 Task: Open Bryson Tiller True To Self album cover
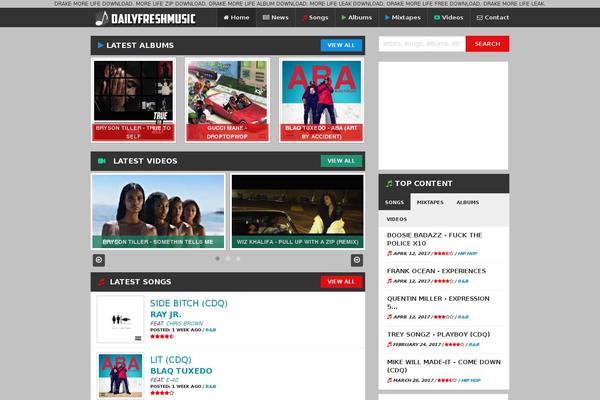[133, 100]
